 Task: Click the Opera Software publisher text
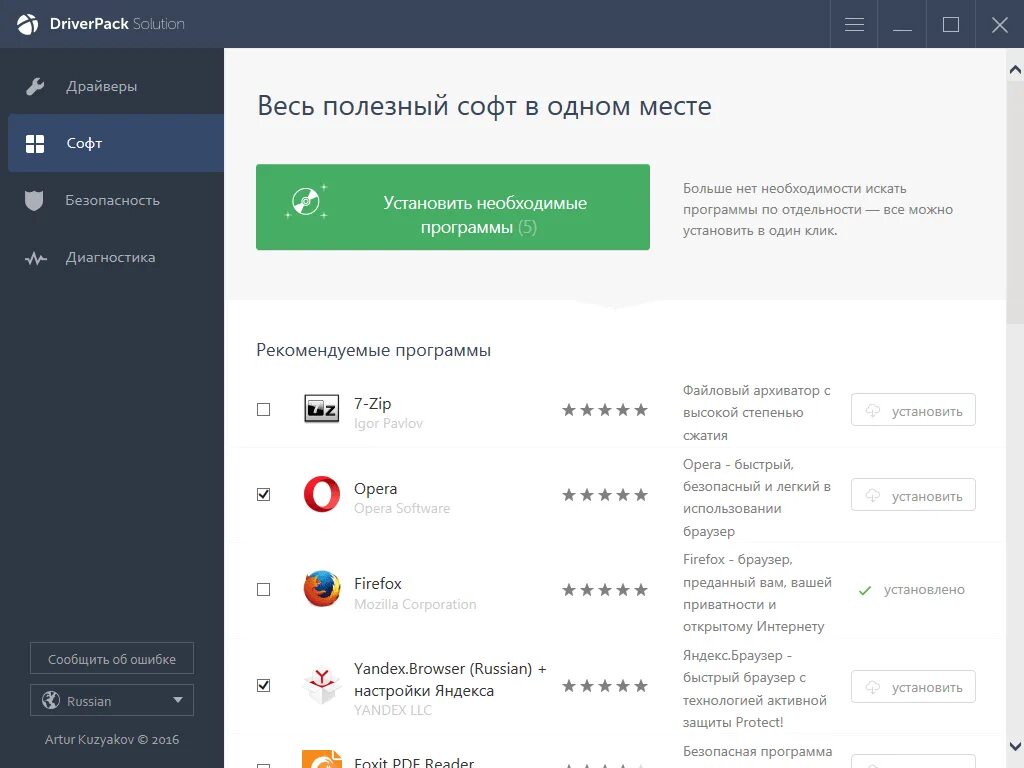point(402,509)
